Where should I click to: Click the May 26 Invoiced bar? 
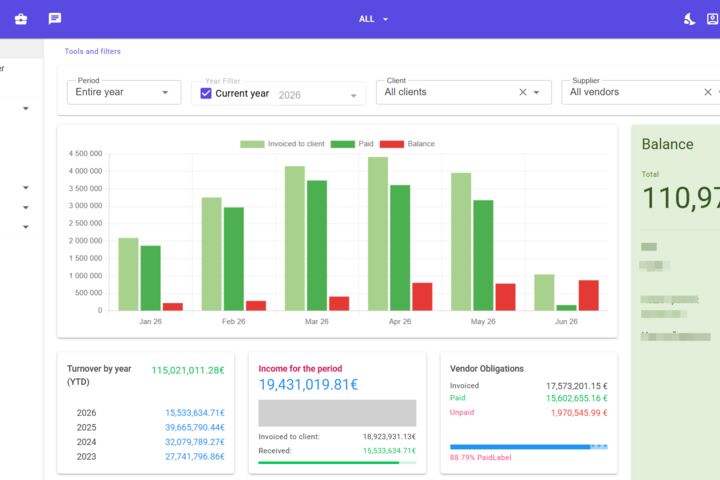pyautogui.click(x=461, y=242)
